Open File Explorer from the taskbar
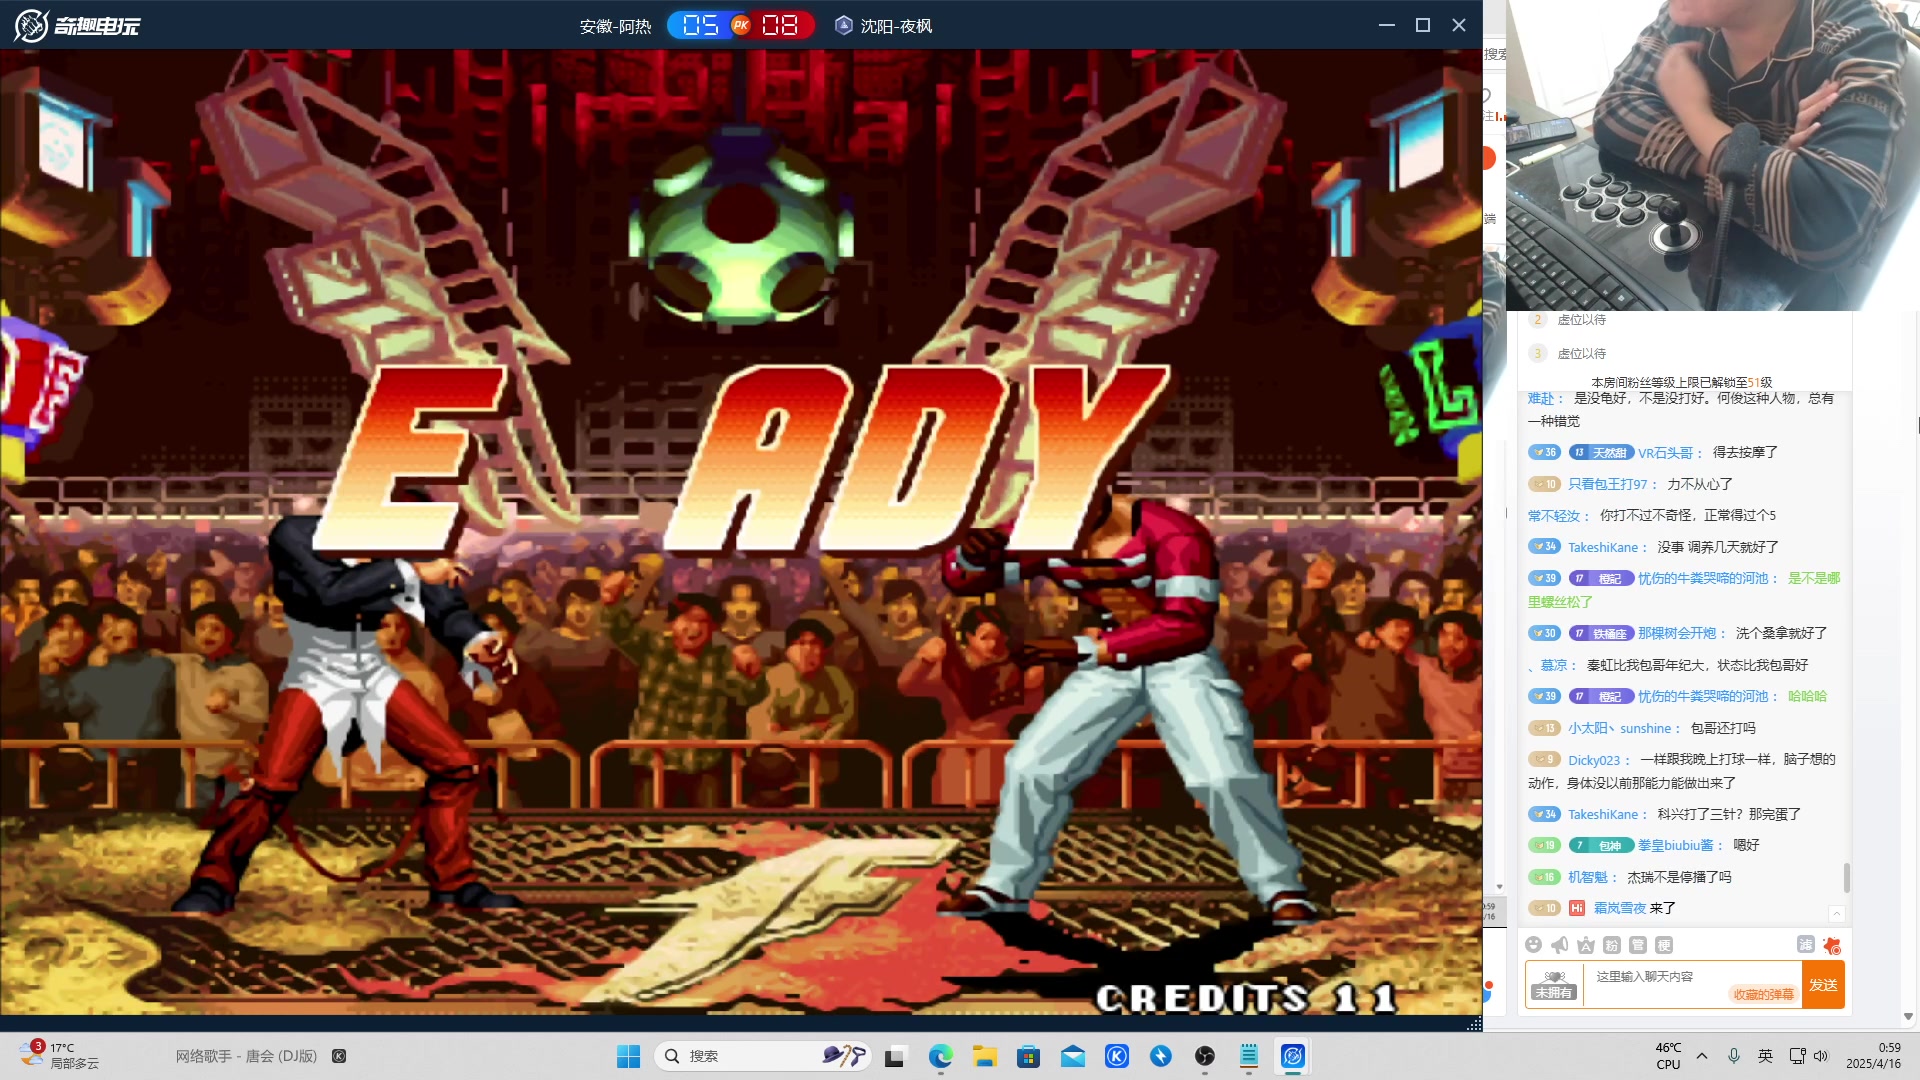Viewport: 1920px width, 1080px height. [985, 1056]
